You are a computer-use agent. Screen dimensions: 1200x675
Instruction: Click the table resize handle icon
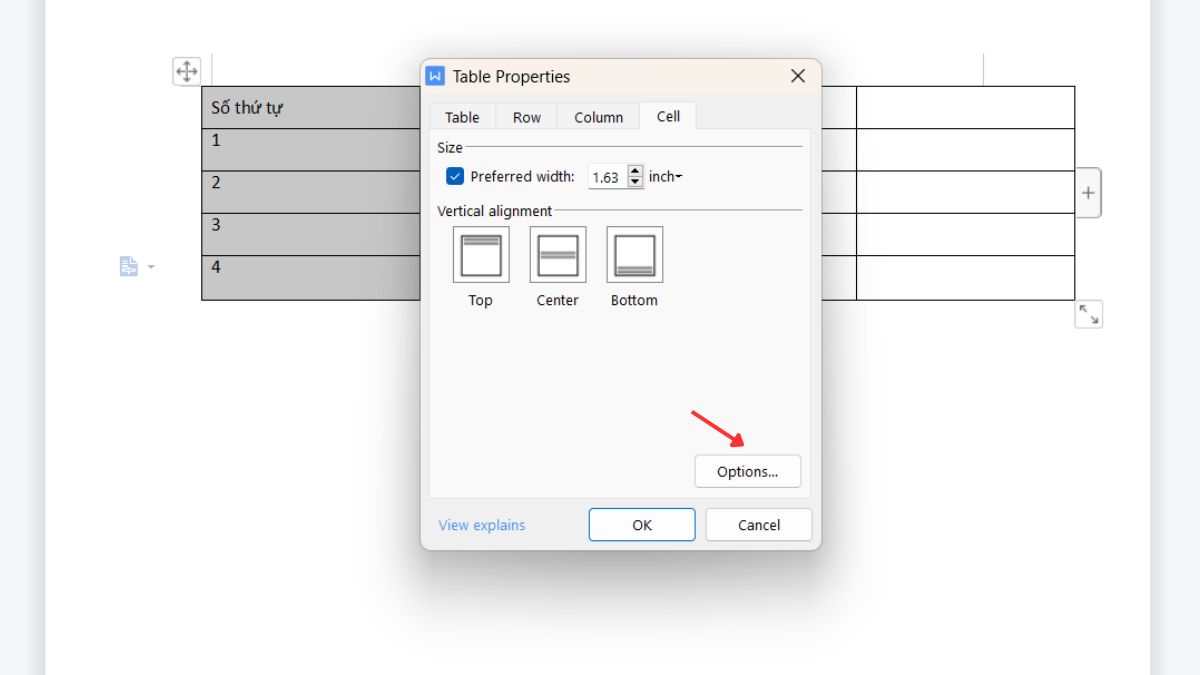pos(1088,315)
